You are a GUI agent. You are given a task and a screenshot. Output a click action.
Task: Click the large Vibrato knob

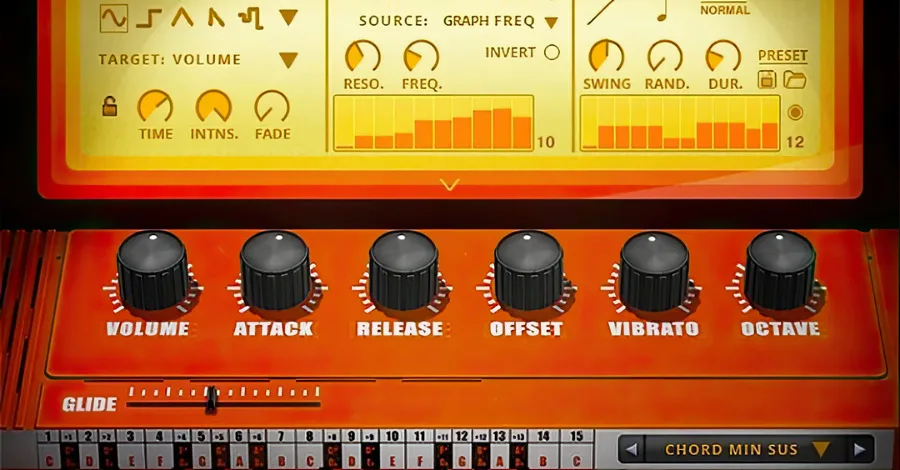[653, 271]
